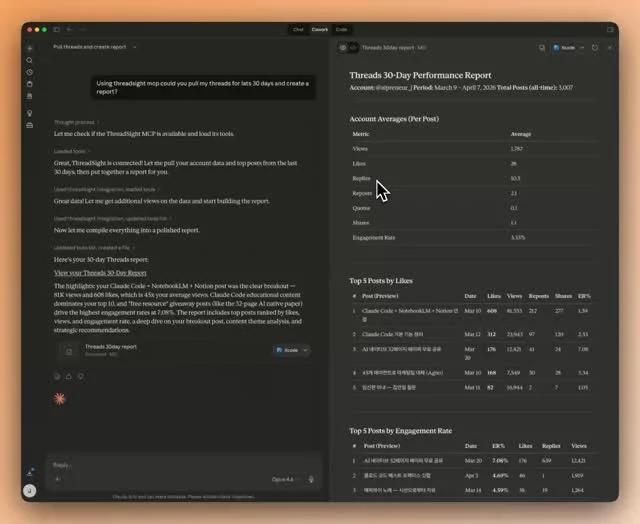
Task: Expand the Thought process section
Action: pyautogui.click(x=76, y=122)
